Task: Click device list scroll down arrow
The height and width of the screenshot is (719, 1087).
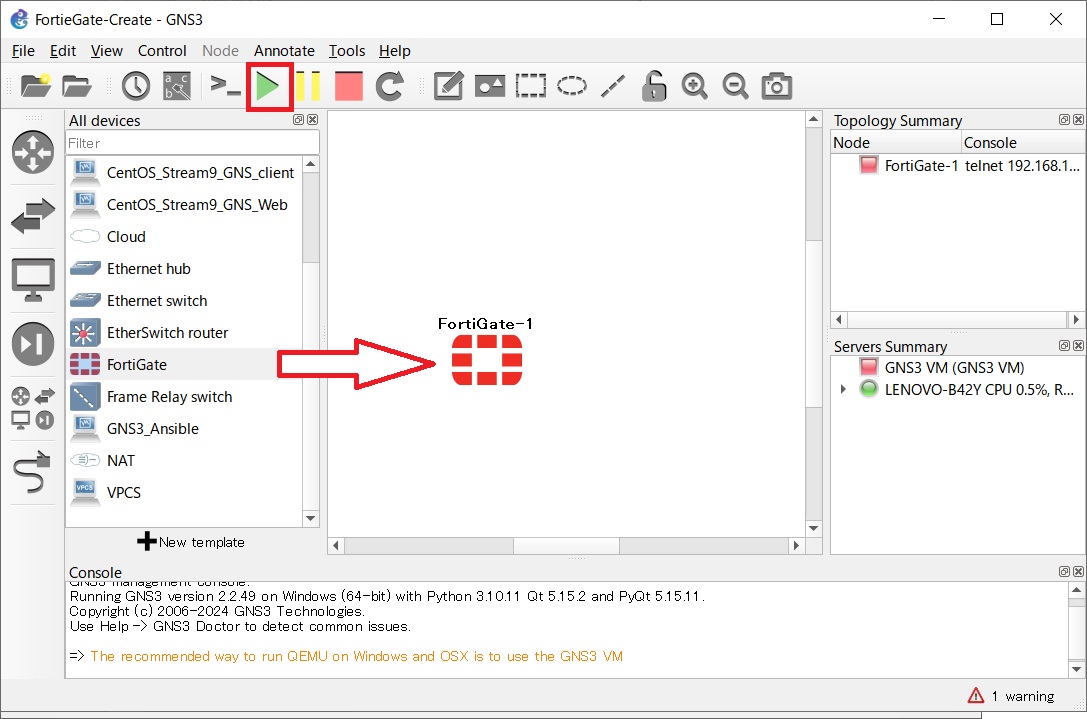Action: point(311,518)
